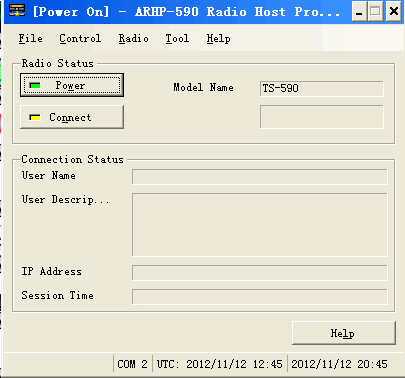Click the User Descrip... label
Viewport: 405px width, 378px height.
(x=65, y=200)
